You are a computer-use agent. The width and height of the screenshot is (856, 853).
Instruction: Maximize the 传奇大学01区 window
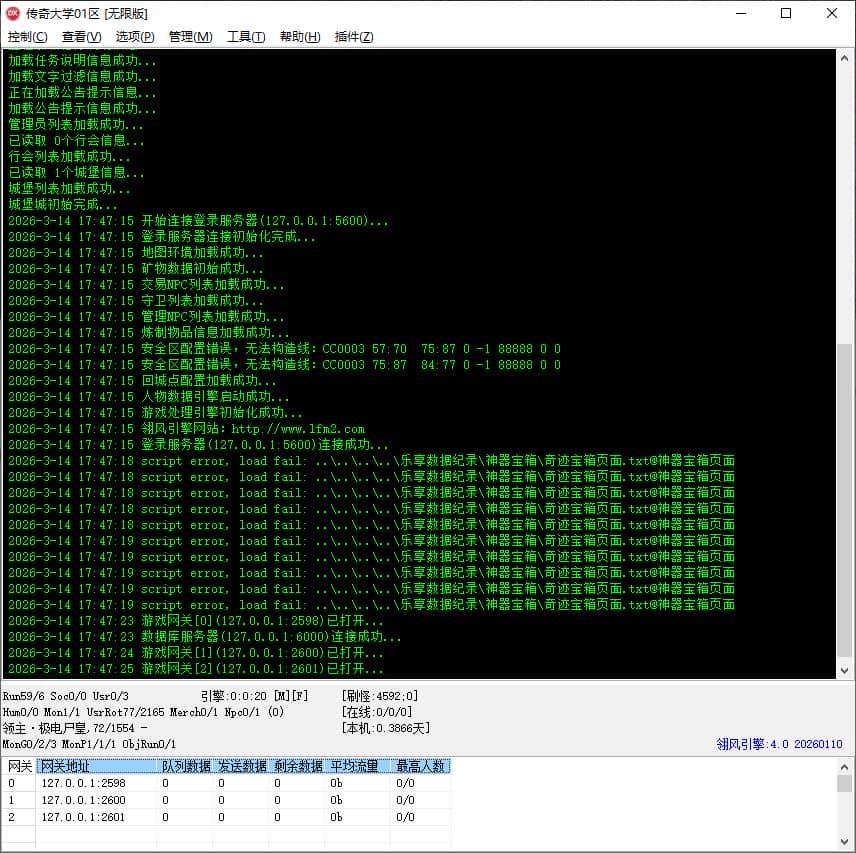(x=786, y=13)
